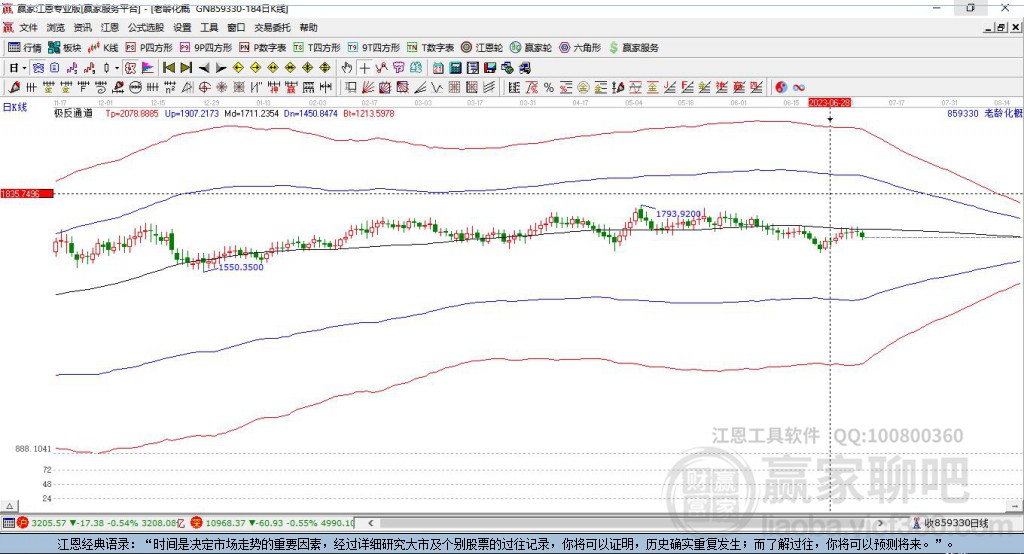This screenshot has width=1024, height=554.
Task: Expand sub-panel with bottom-left triangle button
Action: coord(9,506)
